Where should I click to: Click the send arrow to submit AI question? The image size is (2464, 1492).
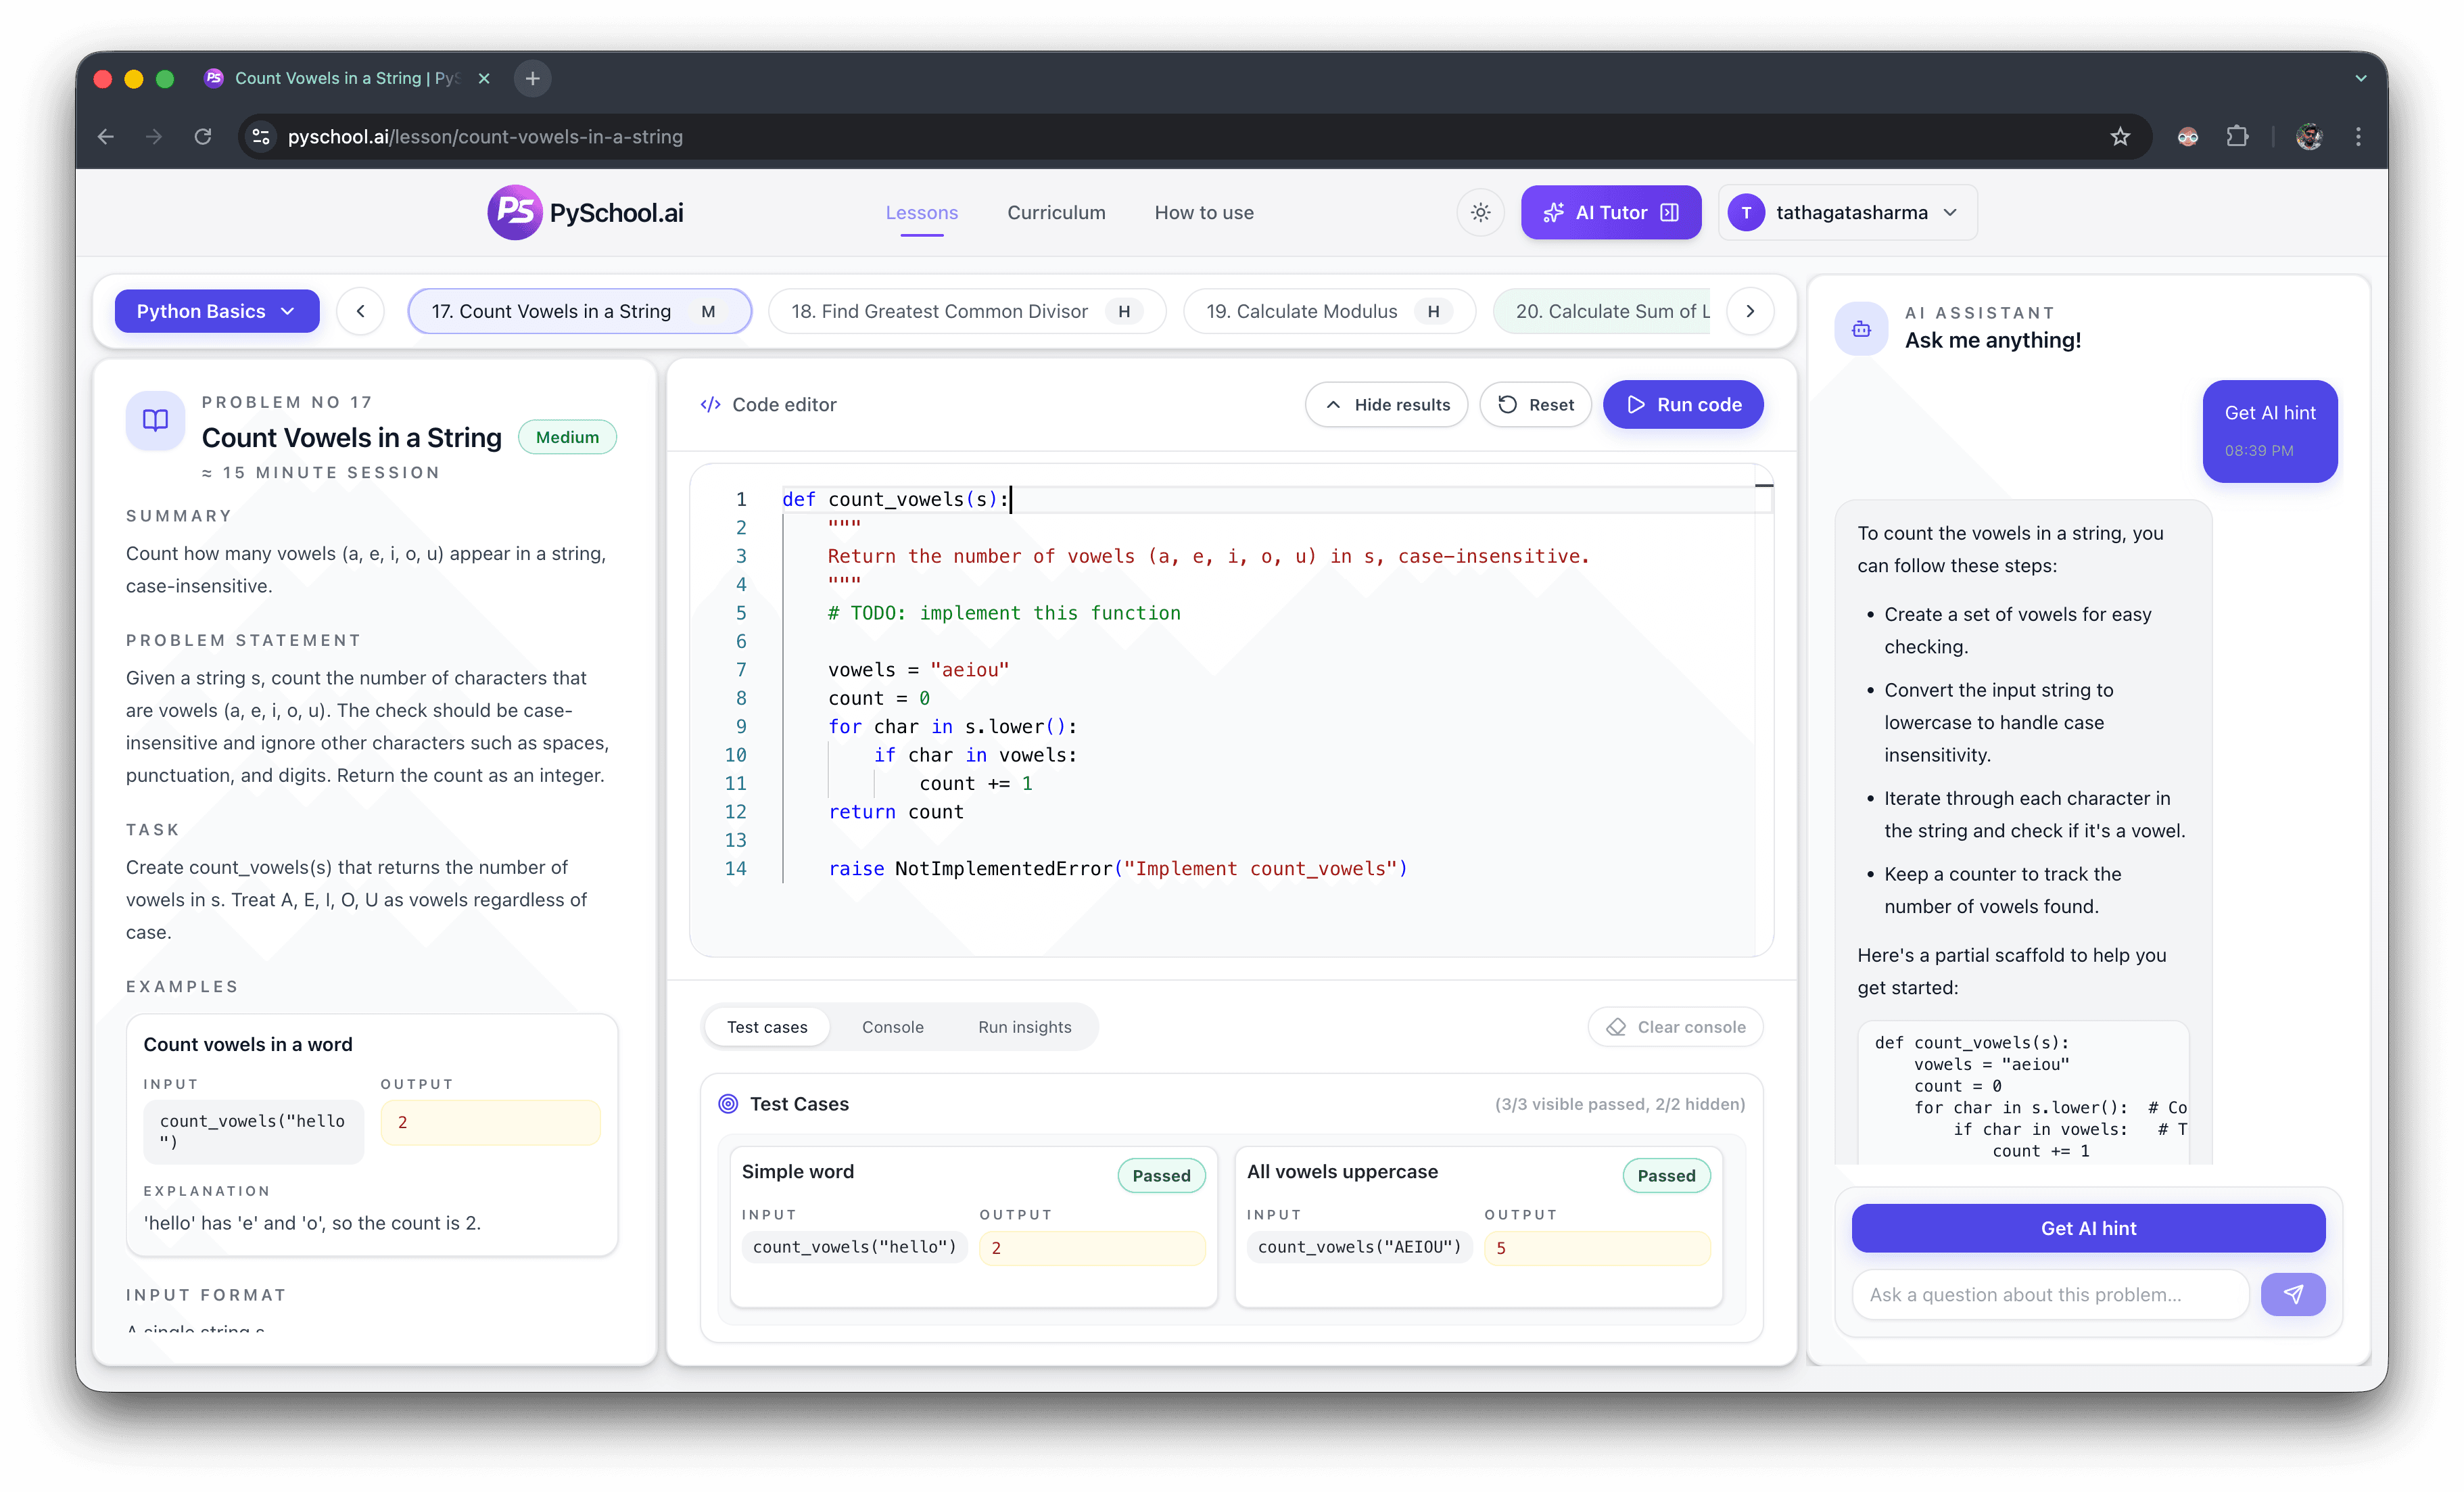point(2294,1294)
